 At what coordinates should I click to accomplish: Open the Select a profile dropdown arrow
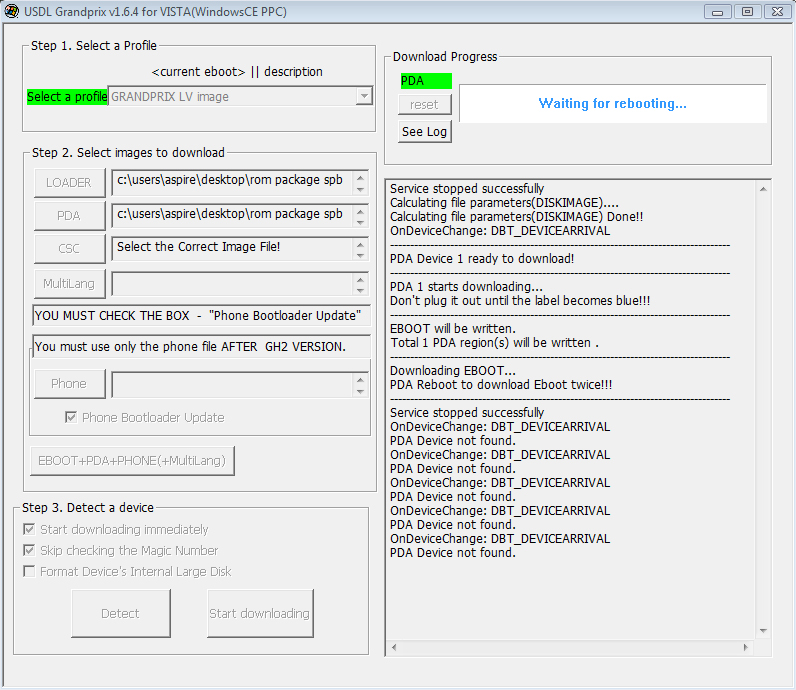coord(363,96)
